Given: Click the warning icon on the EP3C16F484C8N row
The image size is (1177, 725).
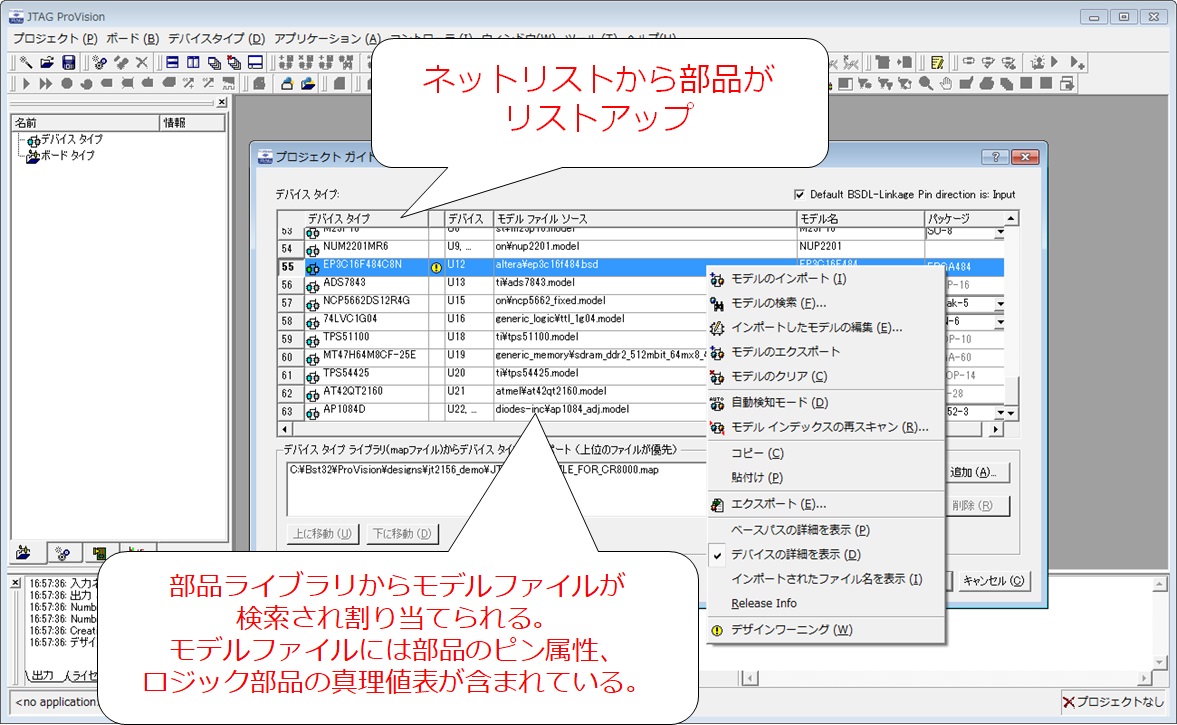Looking at the screenshot, I should click(435, 266).
